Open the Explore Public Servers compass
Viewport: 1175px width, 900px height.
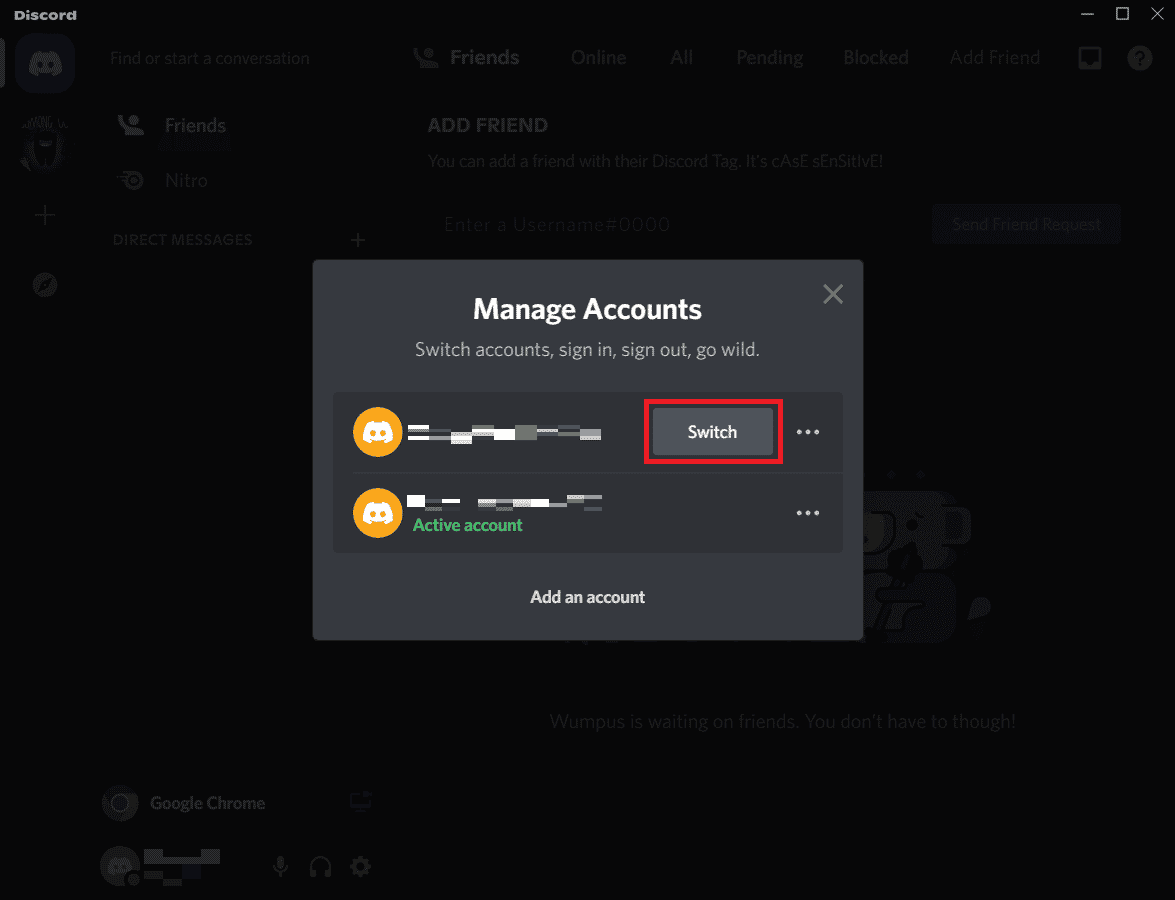(44, 284)
